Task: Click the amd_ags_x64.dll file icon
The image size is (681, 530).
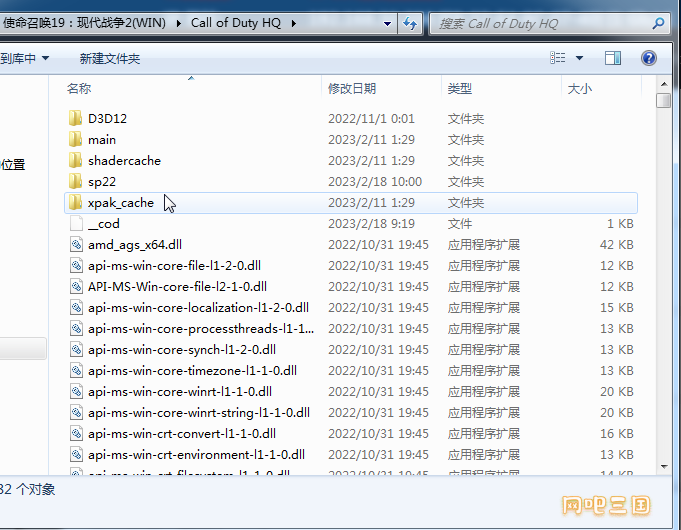Action: tap(76, 244)
